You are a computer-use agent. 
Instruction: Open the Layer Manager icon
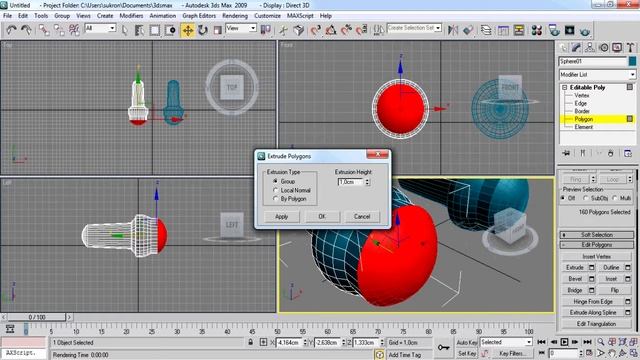pos(486,30)
